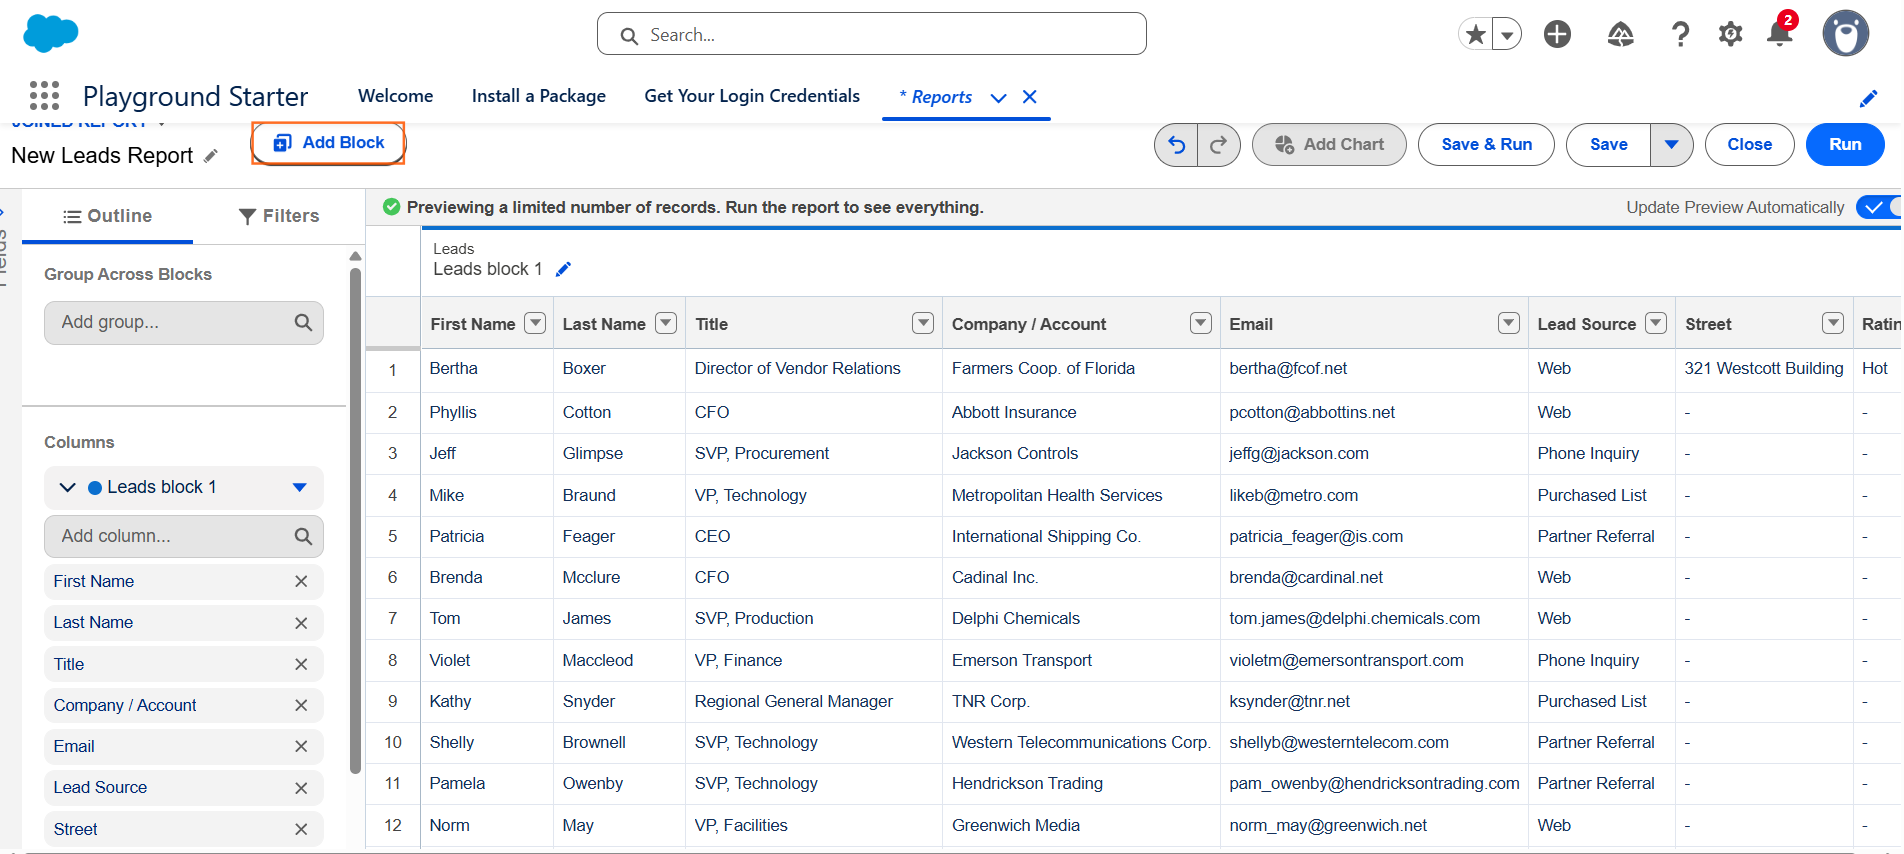Screen dimensions: 1904x854
Task: Click the Save & Run button
Action: pyautogui.click(x=1486, y=145)
